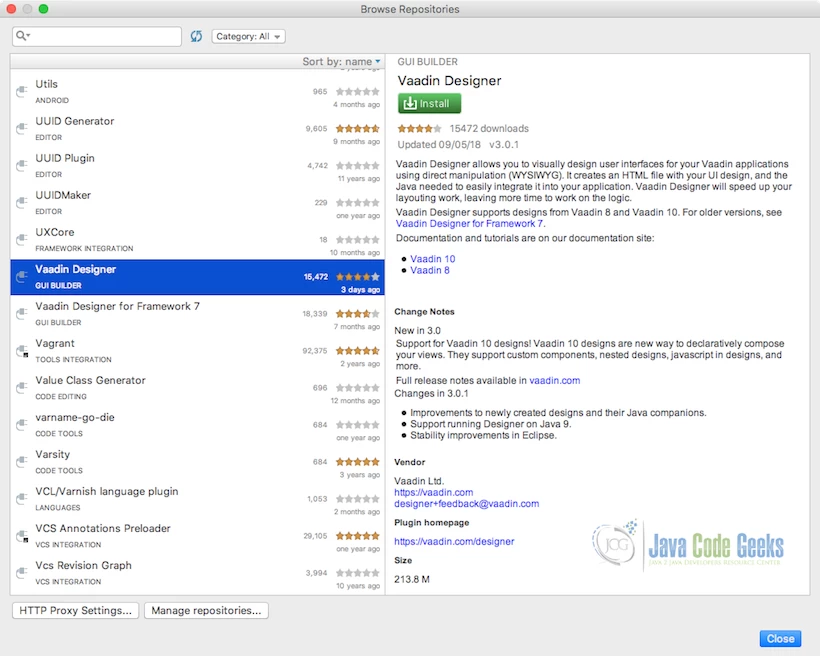The height and width of the screenshot is (656, 820).
Task: Open https://vaadin.com vendor link
Action: pos(434,492)
